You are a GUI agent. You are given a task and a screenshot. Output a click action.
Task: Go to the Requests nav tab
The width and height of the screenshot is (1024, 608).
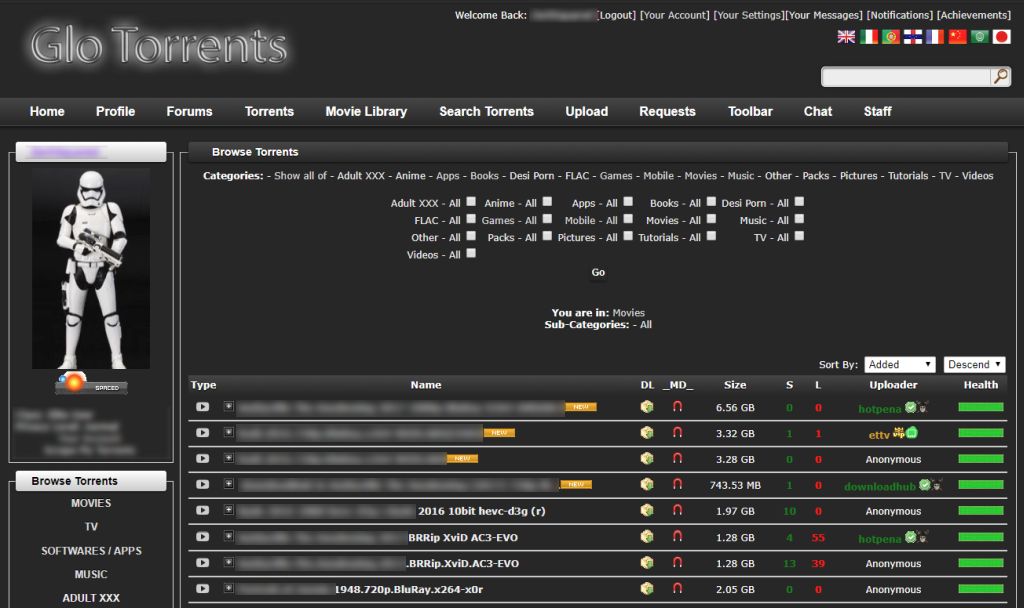coord(667,111)
